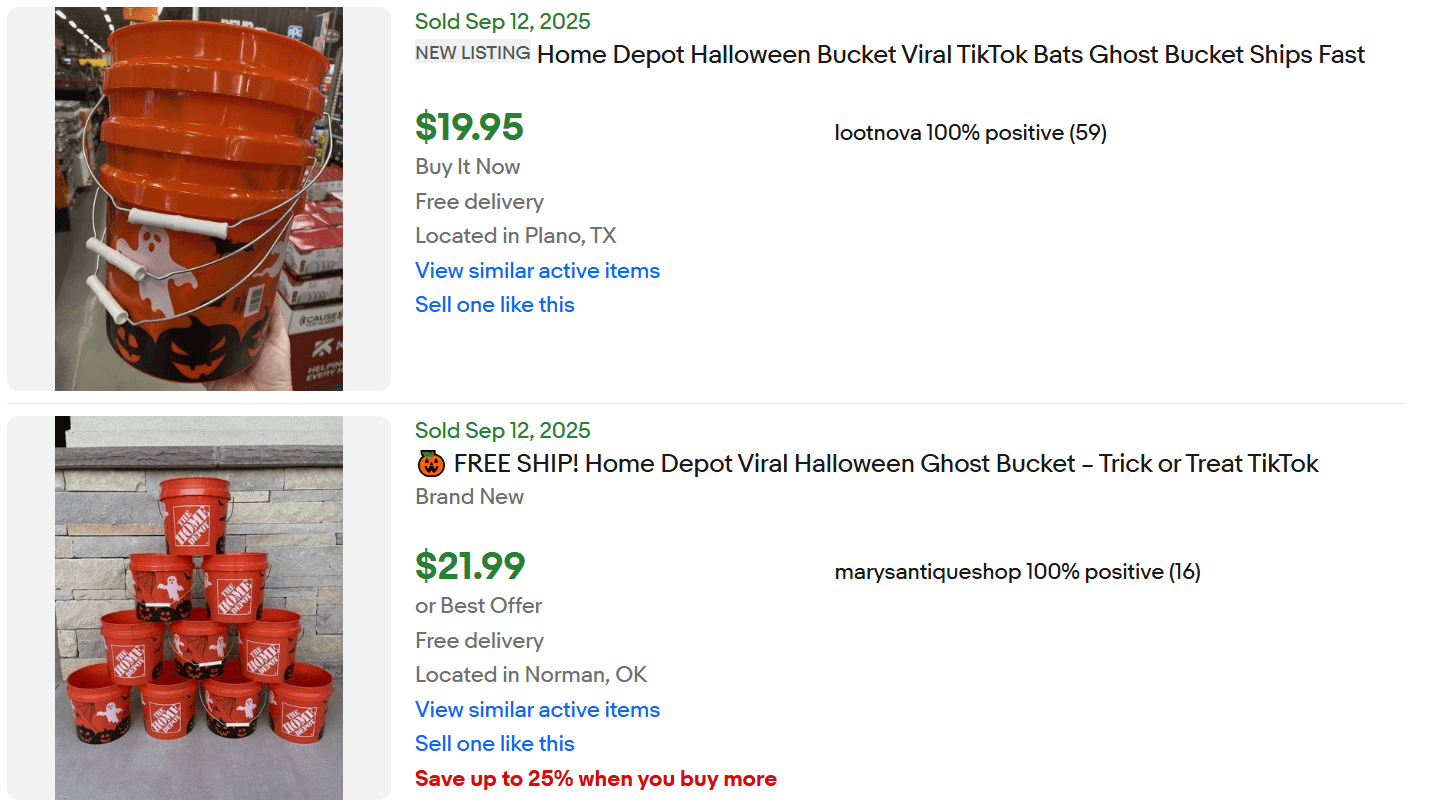1440x810 pixels.
Task: Click View similar active items for the $21.99 listing
Action: [537, 709]
